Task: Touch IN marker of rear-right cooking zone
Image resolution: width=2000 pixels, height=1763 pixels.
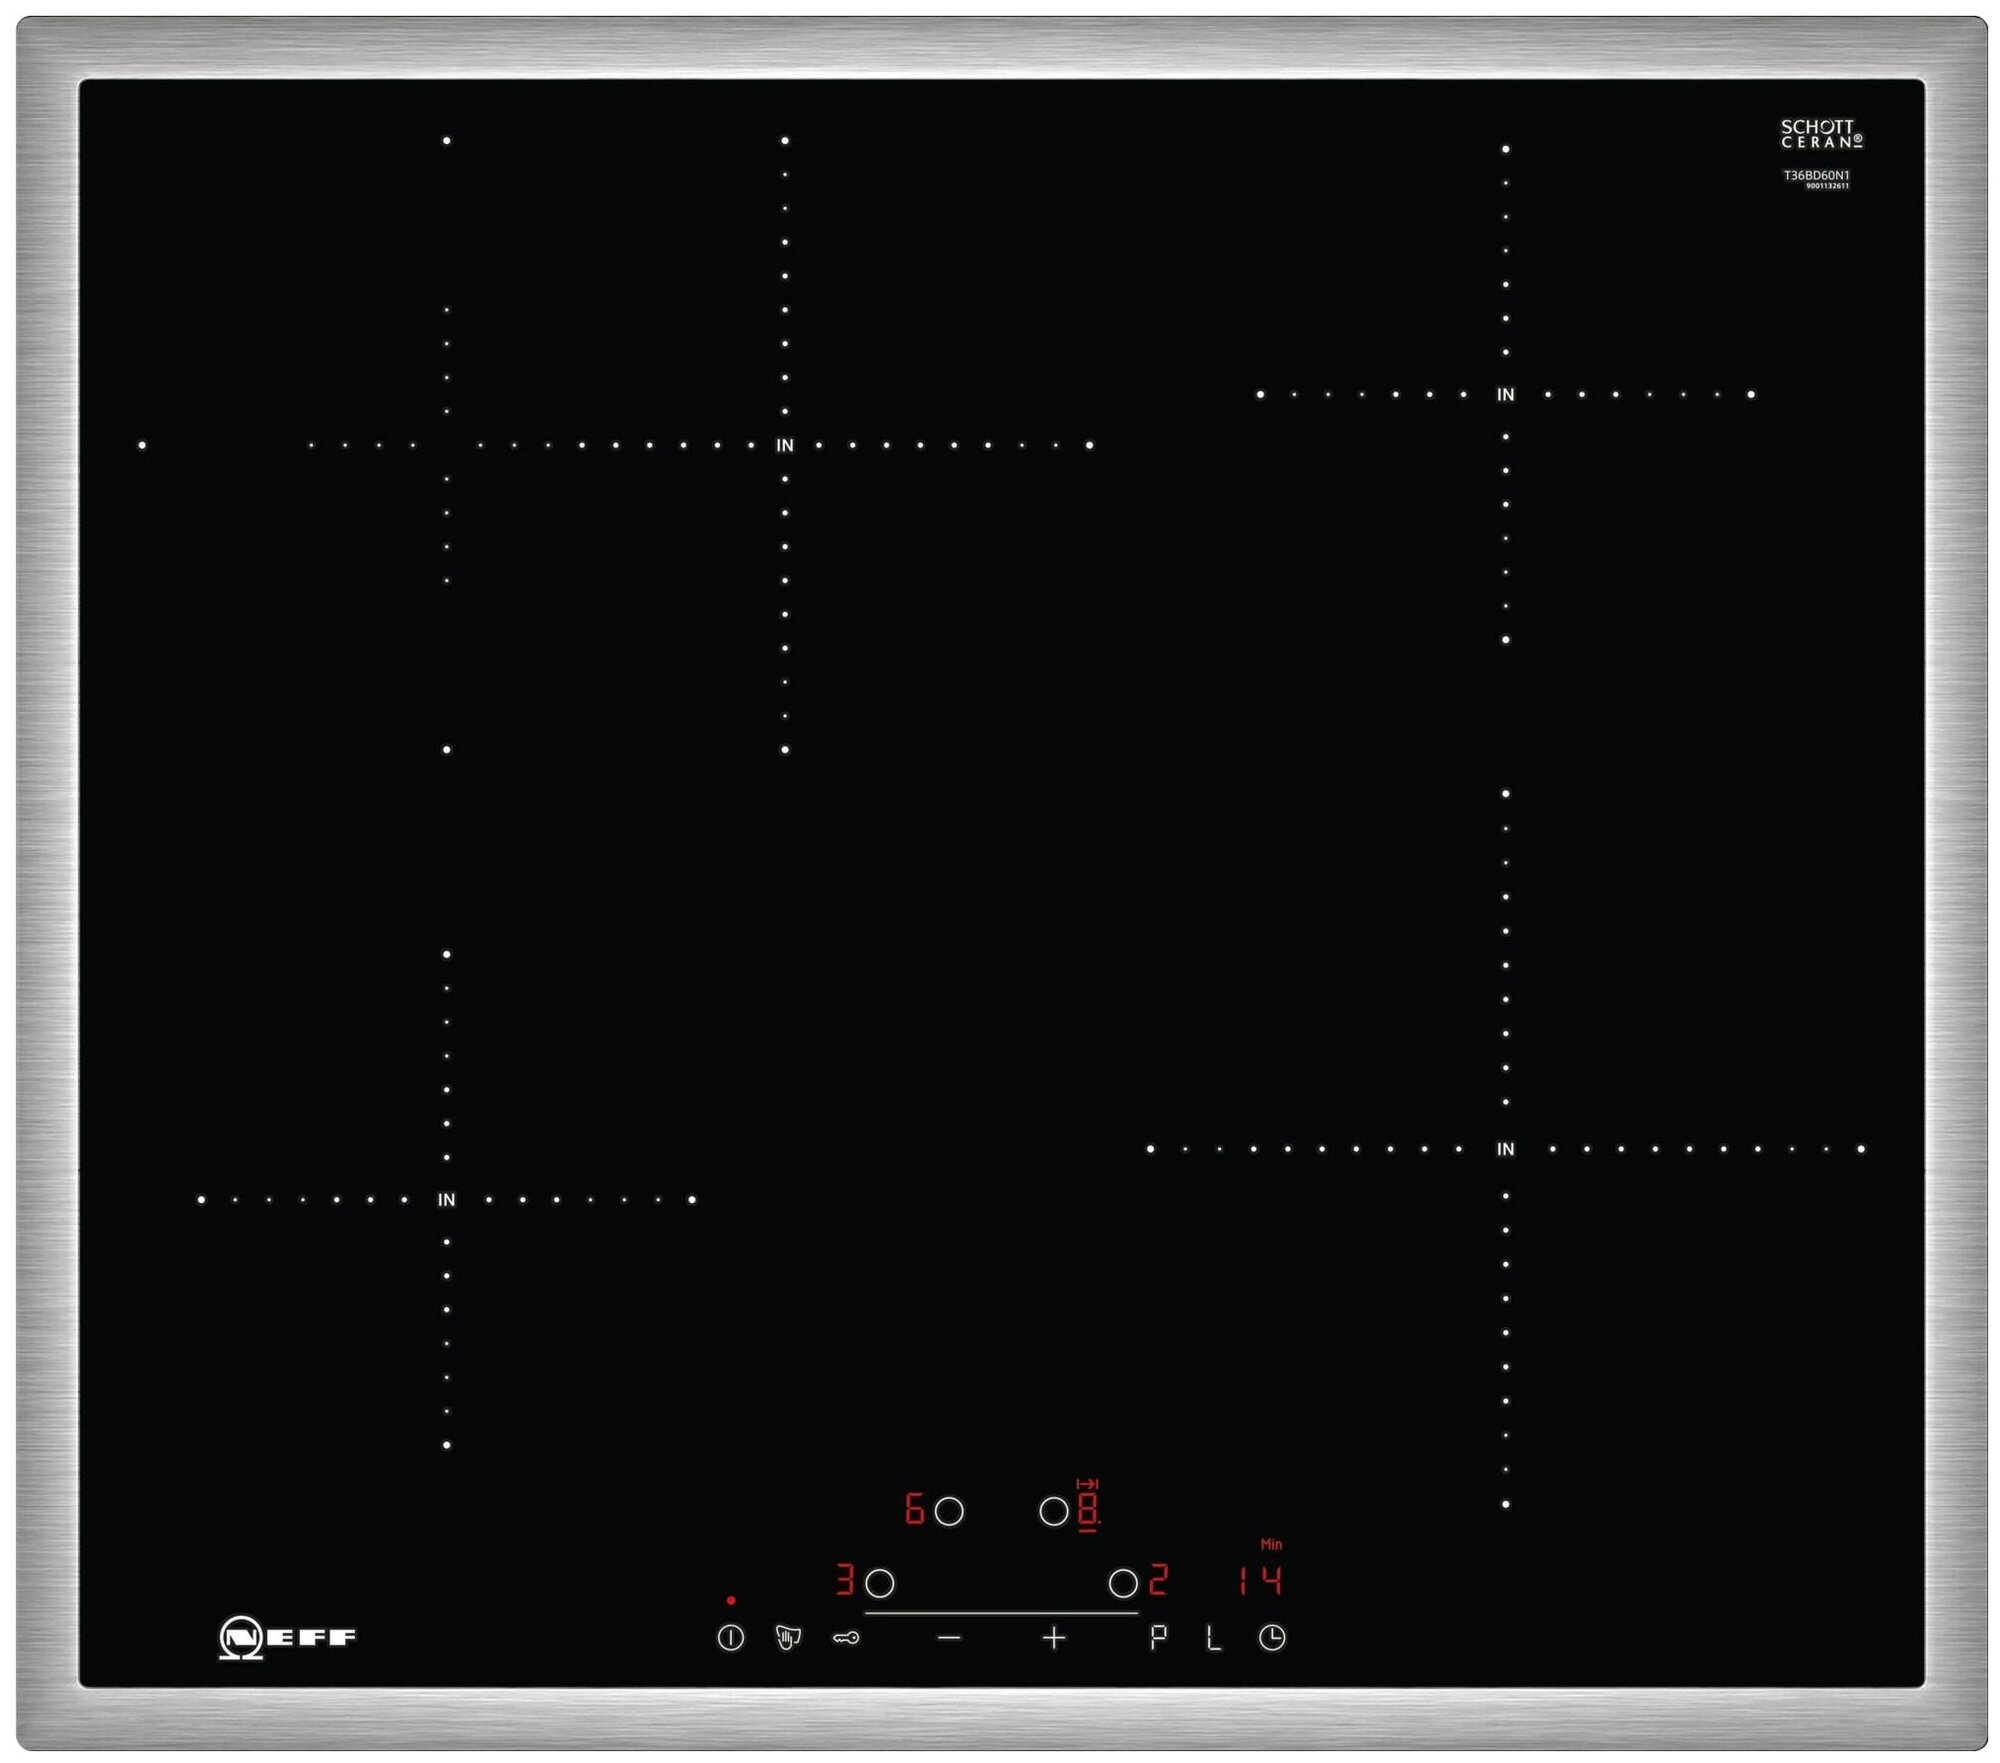Action: point(1505,395)
